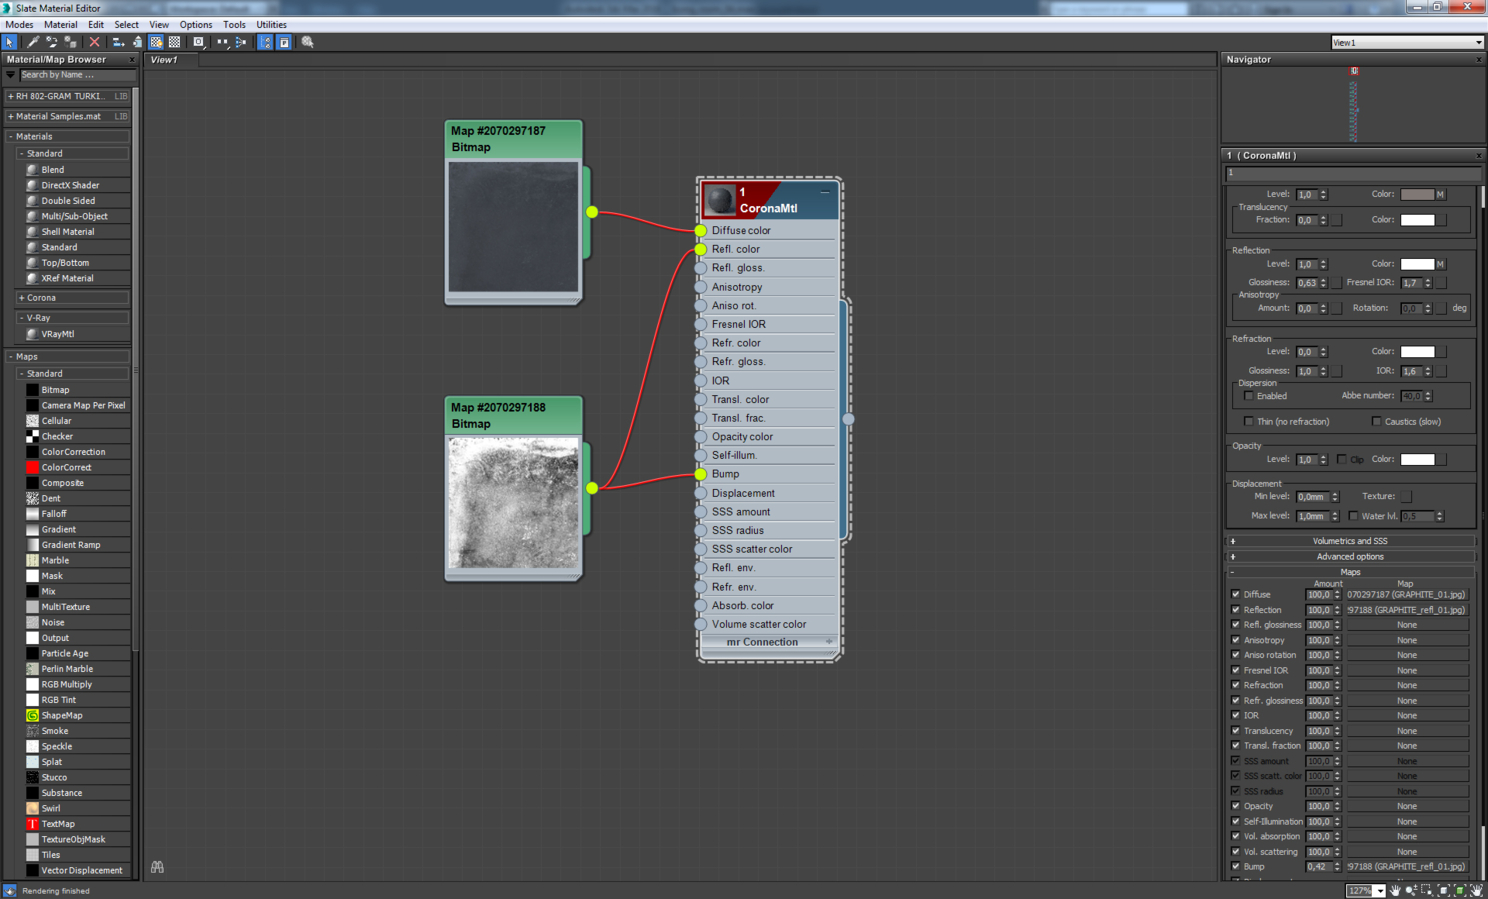Select Map #2070297187 Bitmap node thumbnail
Viewport: 1488px width, 899px height.
pos(514,227)
